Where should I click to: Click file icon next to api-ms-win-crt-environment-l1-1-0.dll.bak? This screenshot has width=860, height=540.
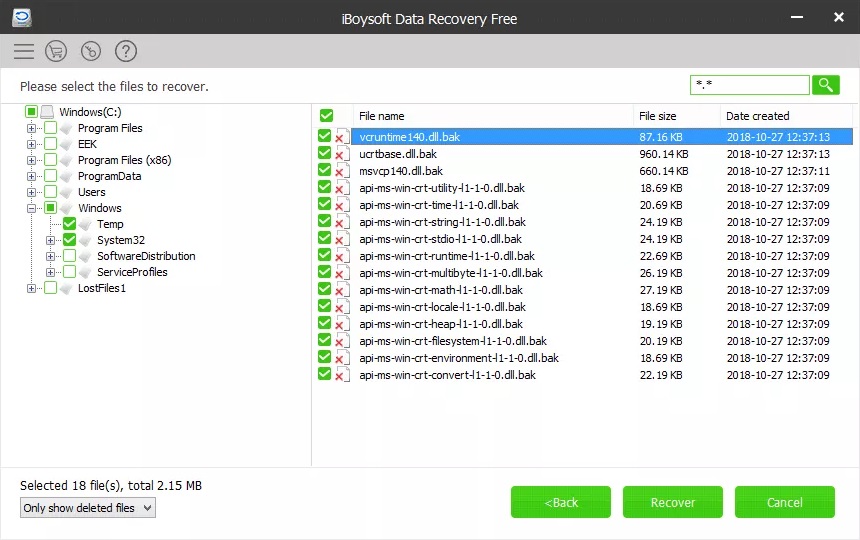coord(342,358)
